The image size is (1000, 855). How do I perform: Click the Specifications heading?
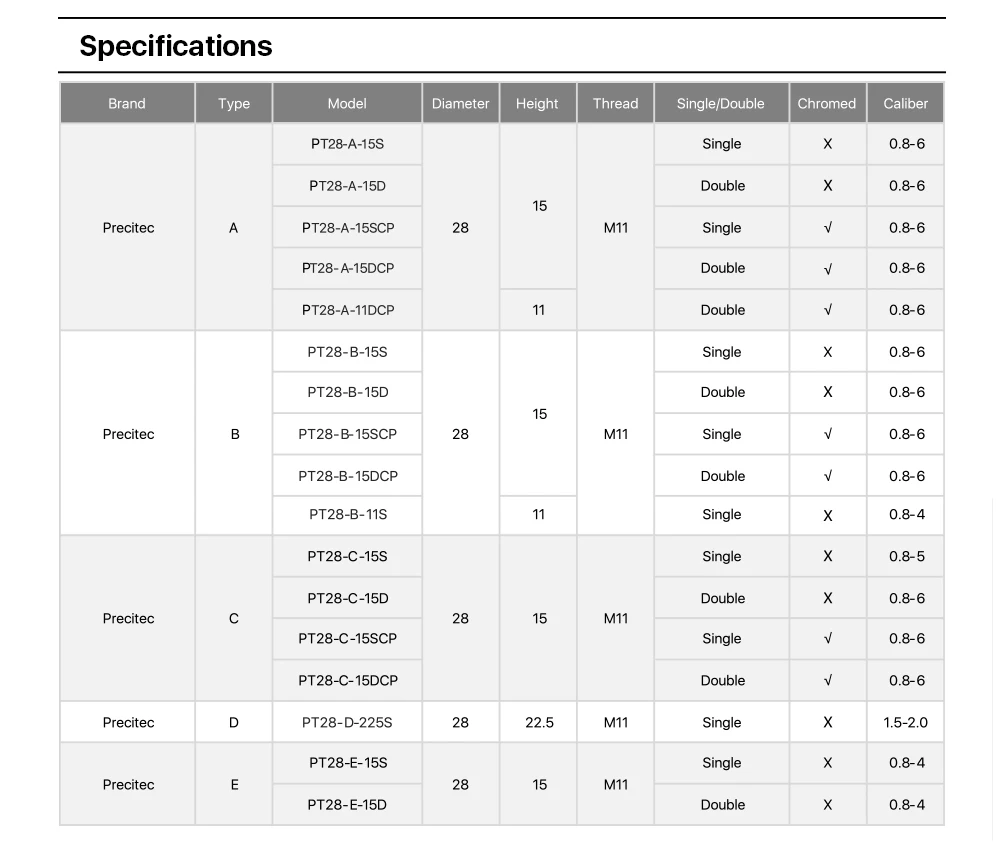176,46
